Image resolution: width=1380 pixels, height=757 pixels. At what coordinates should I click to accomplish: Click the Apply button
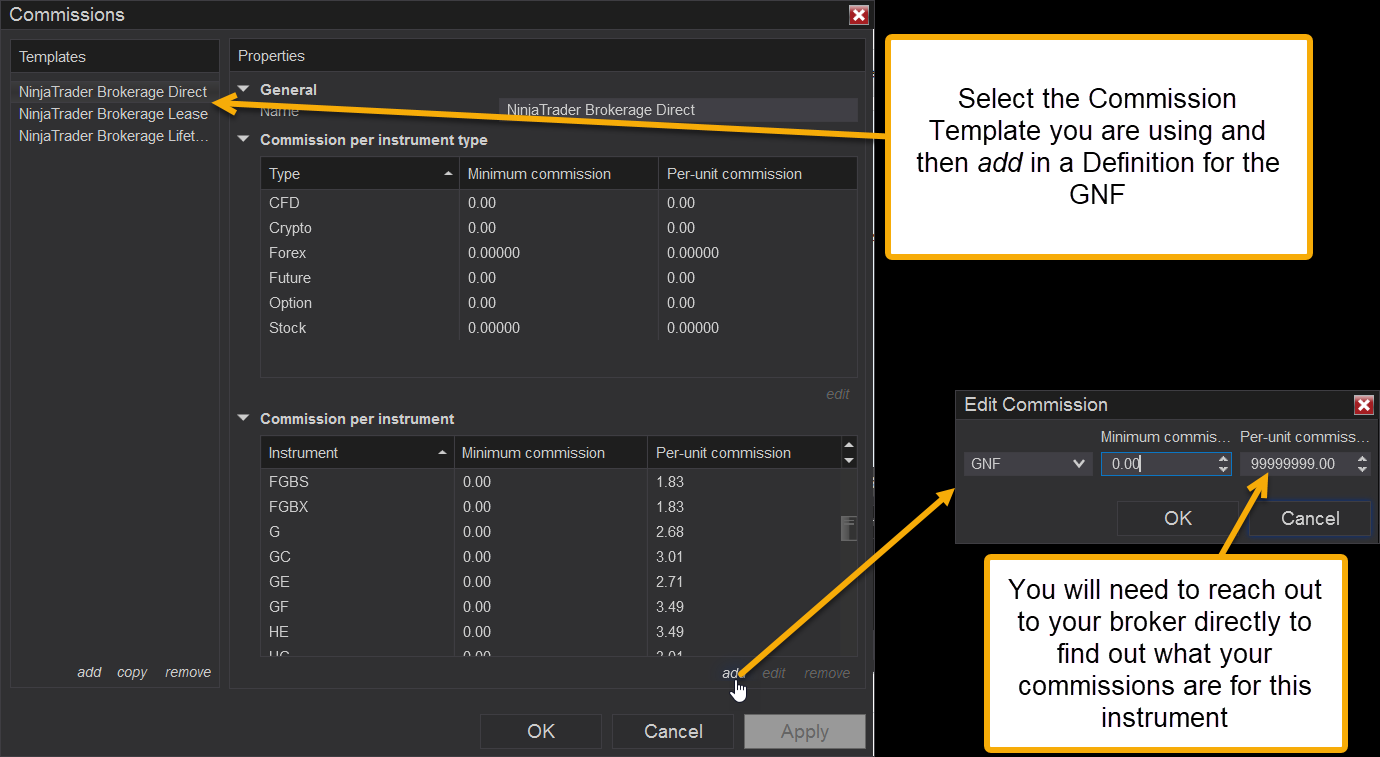tap(805, 731)
